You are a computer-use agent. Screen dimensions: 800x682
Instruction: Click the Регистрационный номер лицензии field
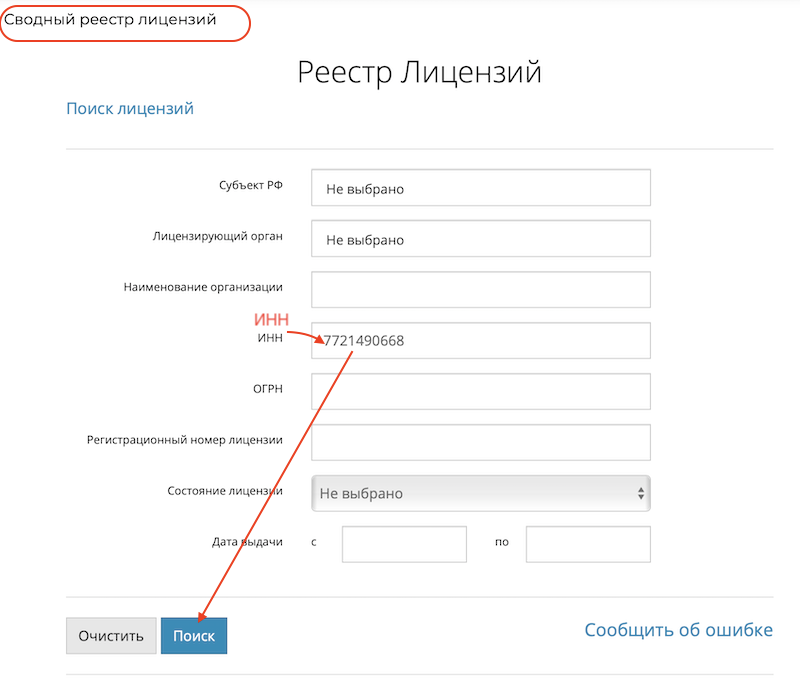pyautogui.click(x=480, y=442)
